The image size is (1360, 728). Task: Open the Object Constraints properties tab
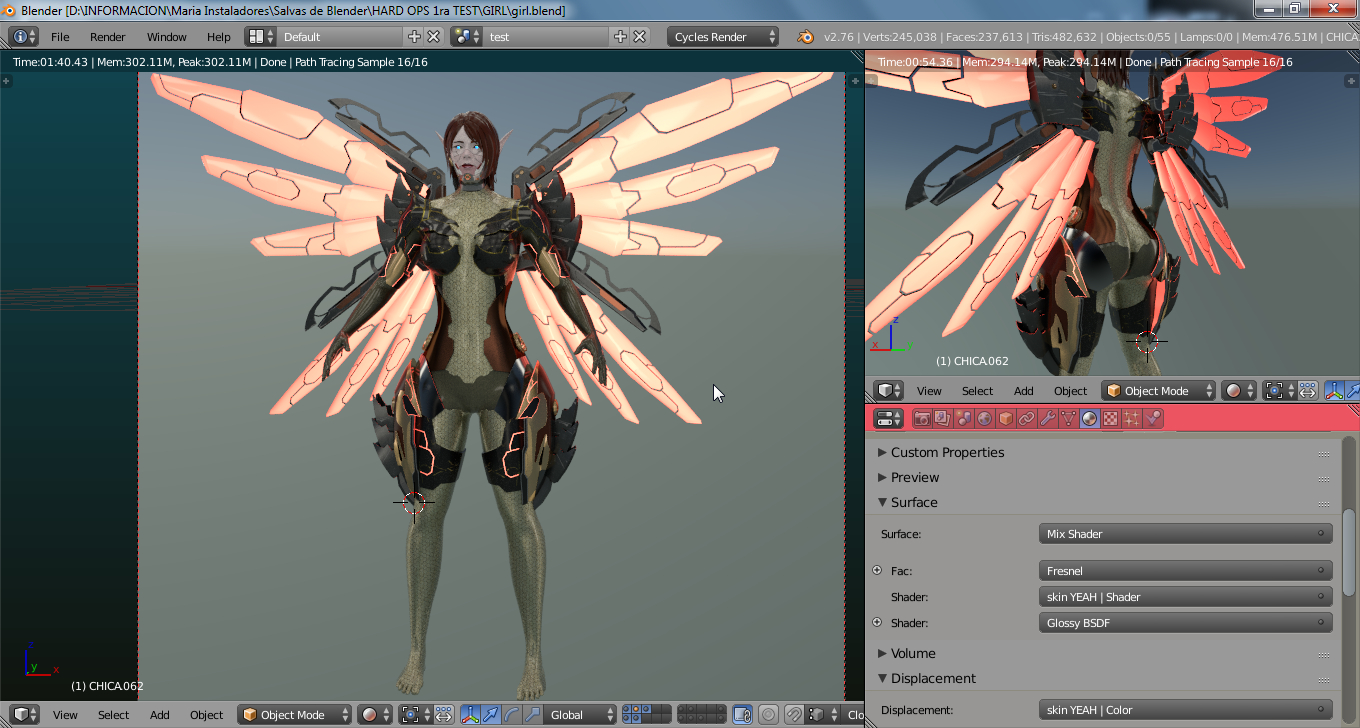click(x=1027, y=419)
